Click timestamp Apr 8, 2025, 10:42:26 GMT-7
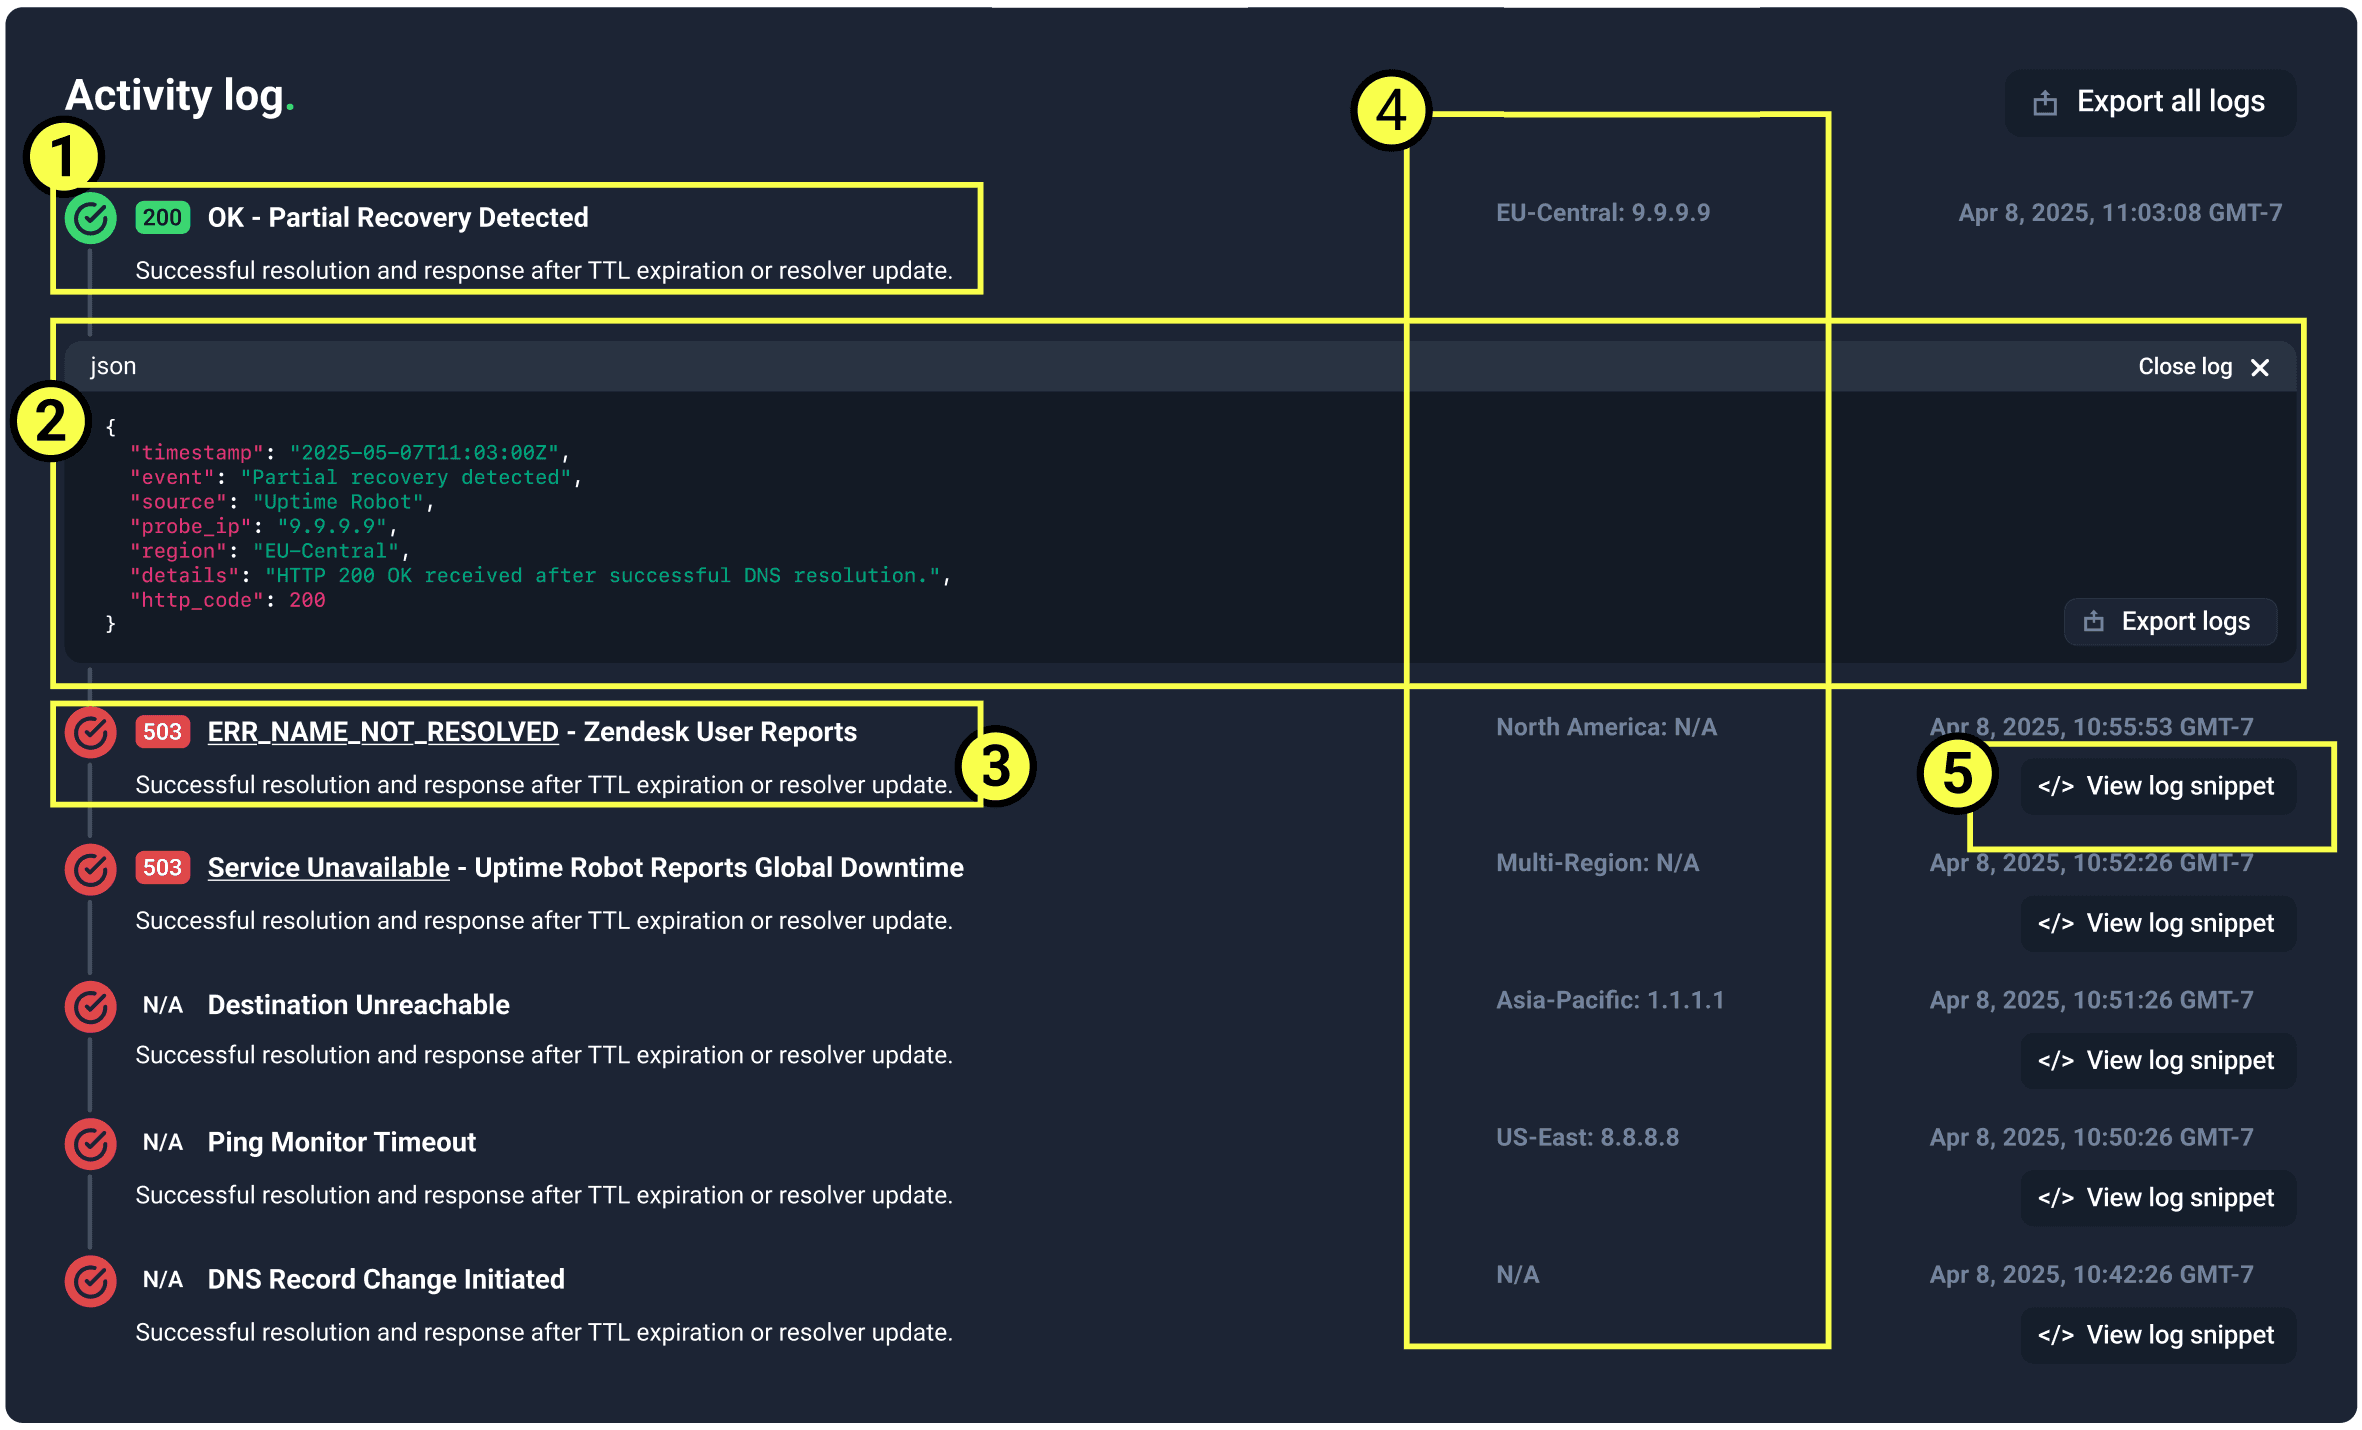 coord(2091,1274)
